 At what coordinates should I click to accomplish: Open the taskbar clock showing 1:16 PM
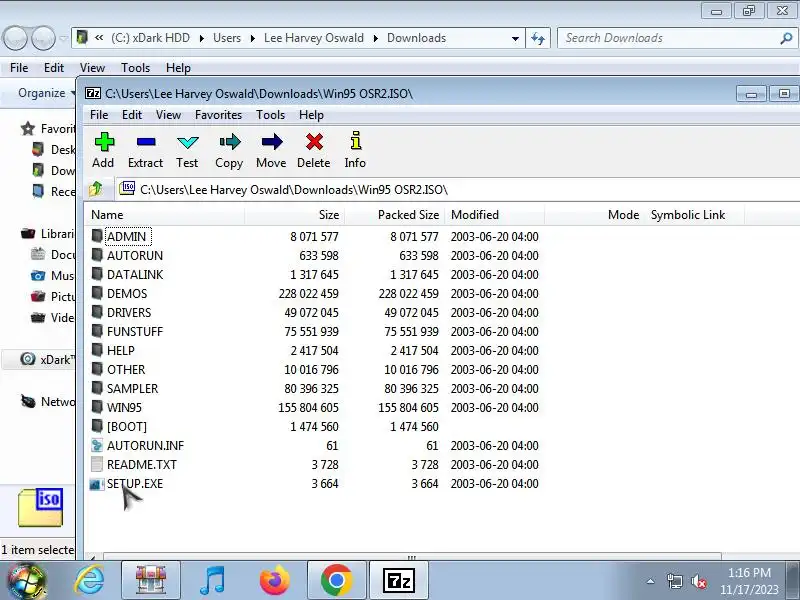pyautogui.click(x=749, y=581)
